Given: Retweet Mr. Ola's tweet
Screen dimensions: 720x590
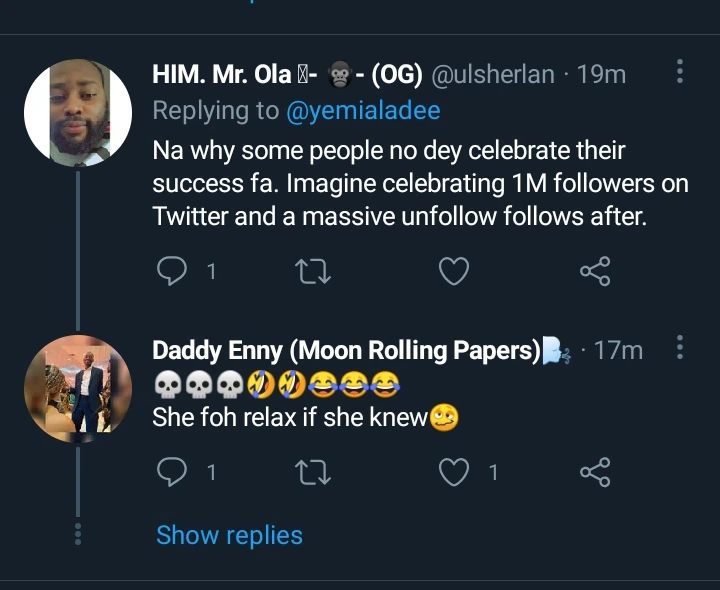Looking at the screenshot, I should pyautogui.click(x=316, y=270).
